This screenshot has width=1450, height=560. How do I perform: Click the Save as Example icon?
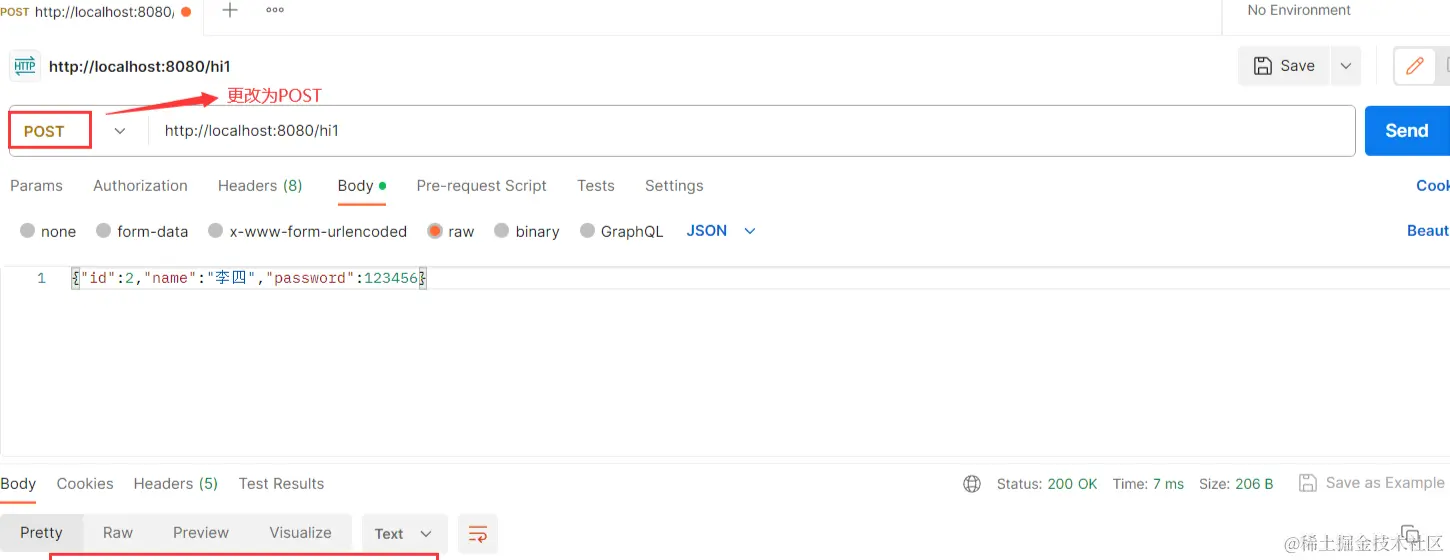tap(1307, 483)
